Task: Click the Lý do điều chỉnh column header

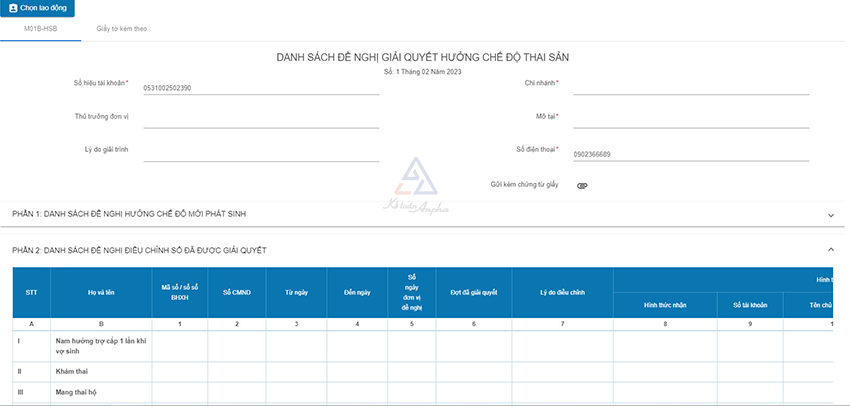Action: [561, 292]
